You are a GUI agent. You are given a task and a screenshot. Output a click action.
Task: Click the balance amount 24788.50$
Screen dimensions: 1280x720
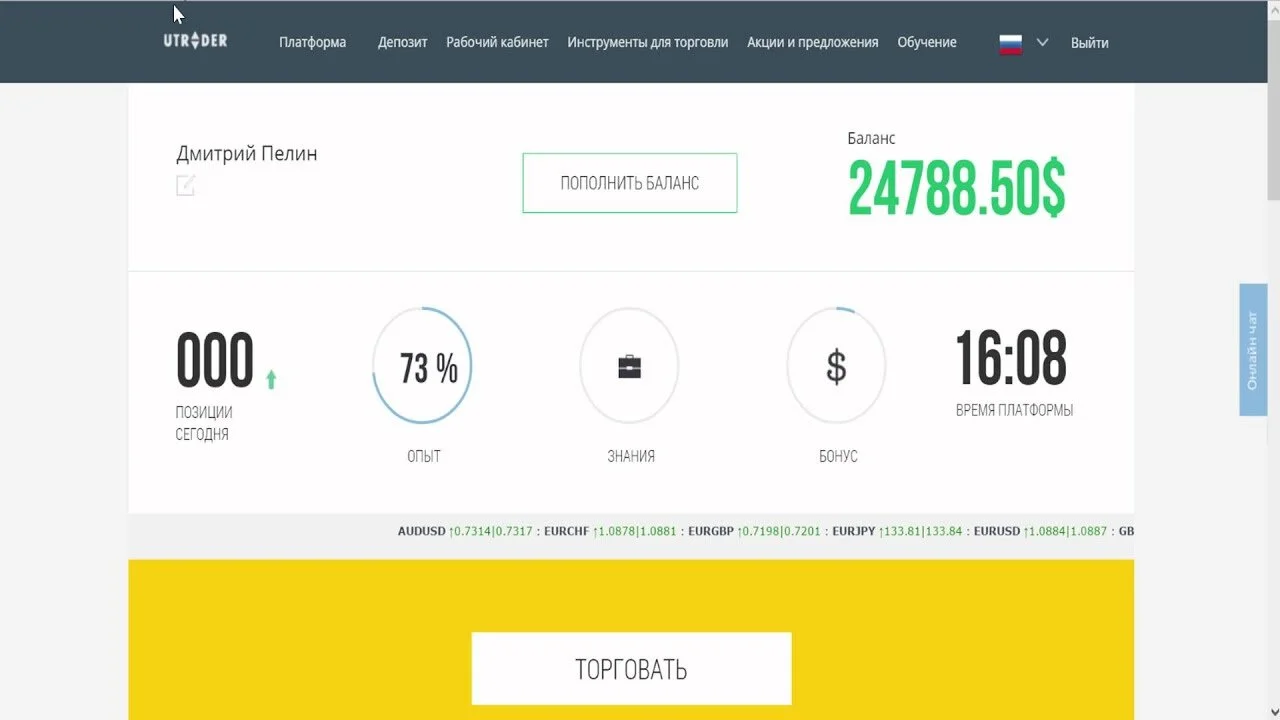[957, 187]
